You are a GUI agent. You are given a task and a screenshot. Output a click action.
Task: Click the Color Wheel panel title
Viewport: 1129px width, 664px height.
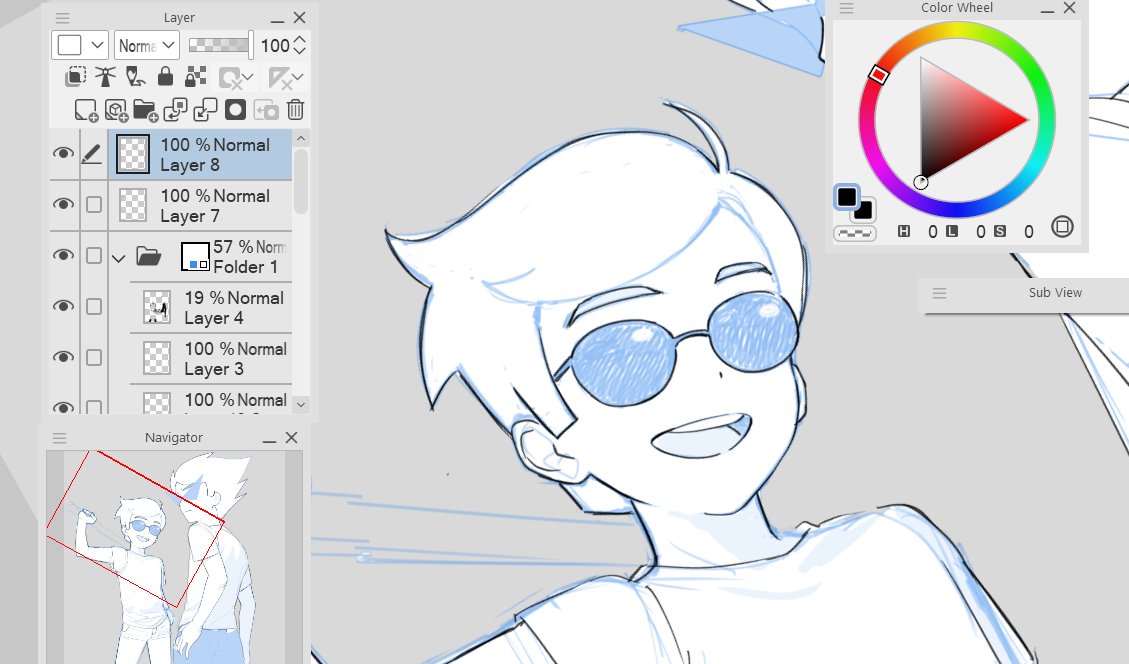point(956,8)
